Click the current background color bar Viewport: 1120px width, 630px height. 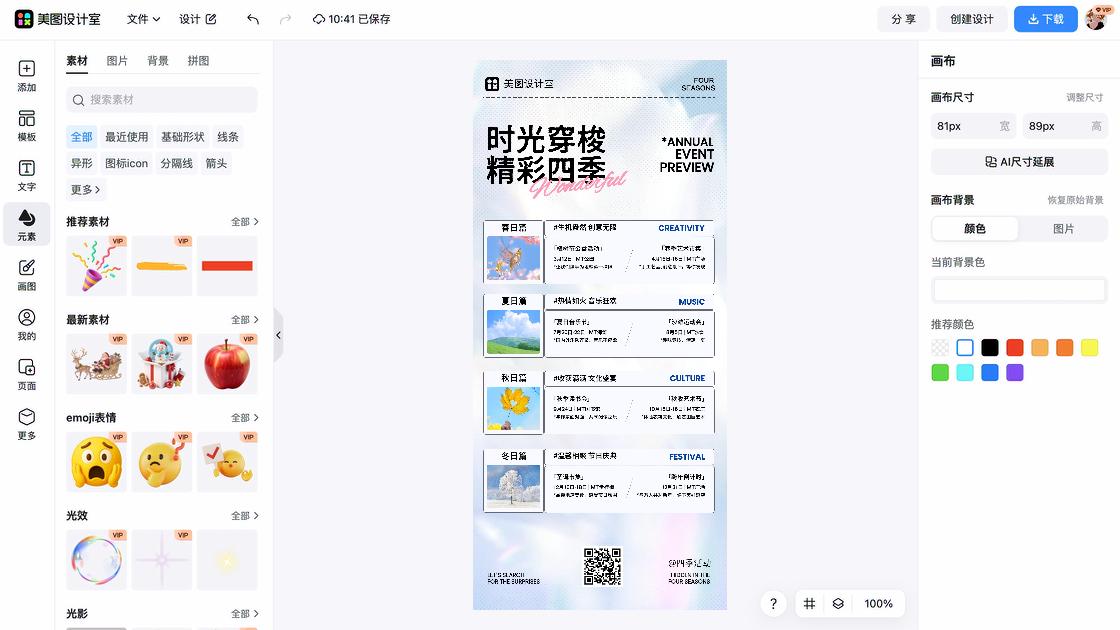coord(1019,290)
